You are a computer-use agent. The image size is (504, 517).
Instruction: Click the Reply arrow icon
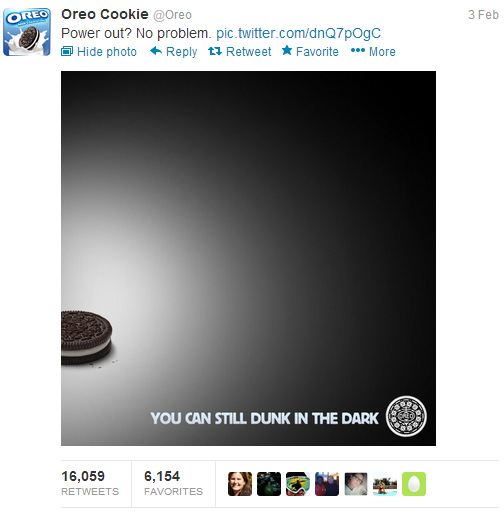(x=156, y=51)
